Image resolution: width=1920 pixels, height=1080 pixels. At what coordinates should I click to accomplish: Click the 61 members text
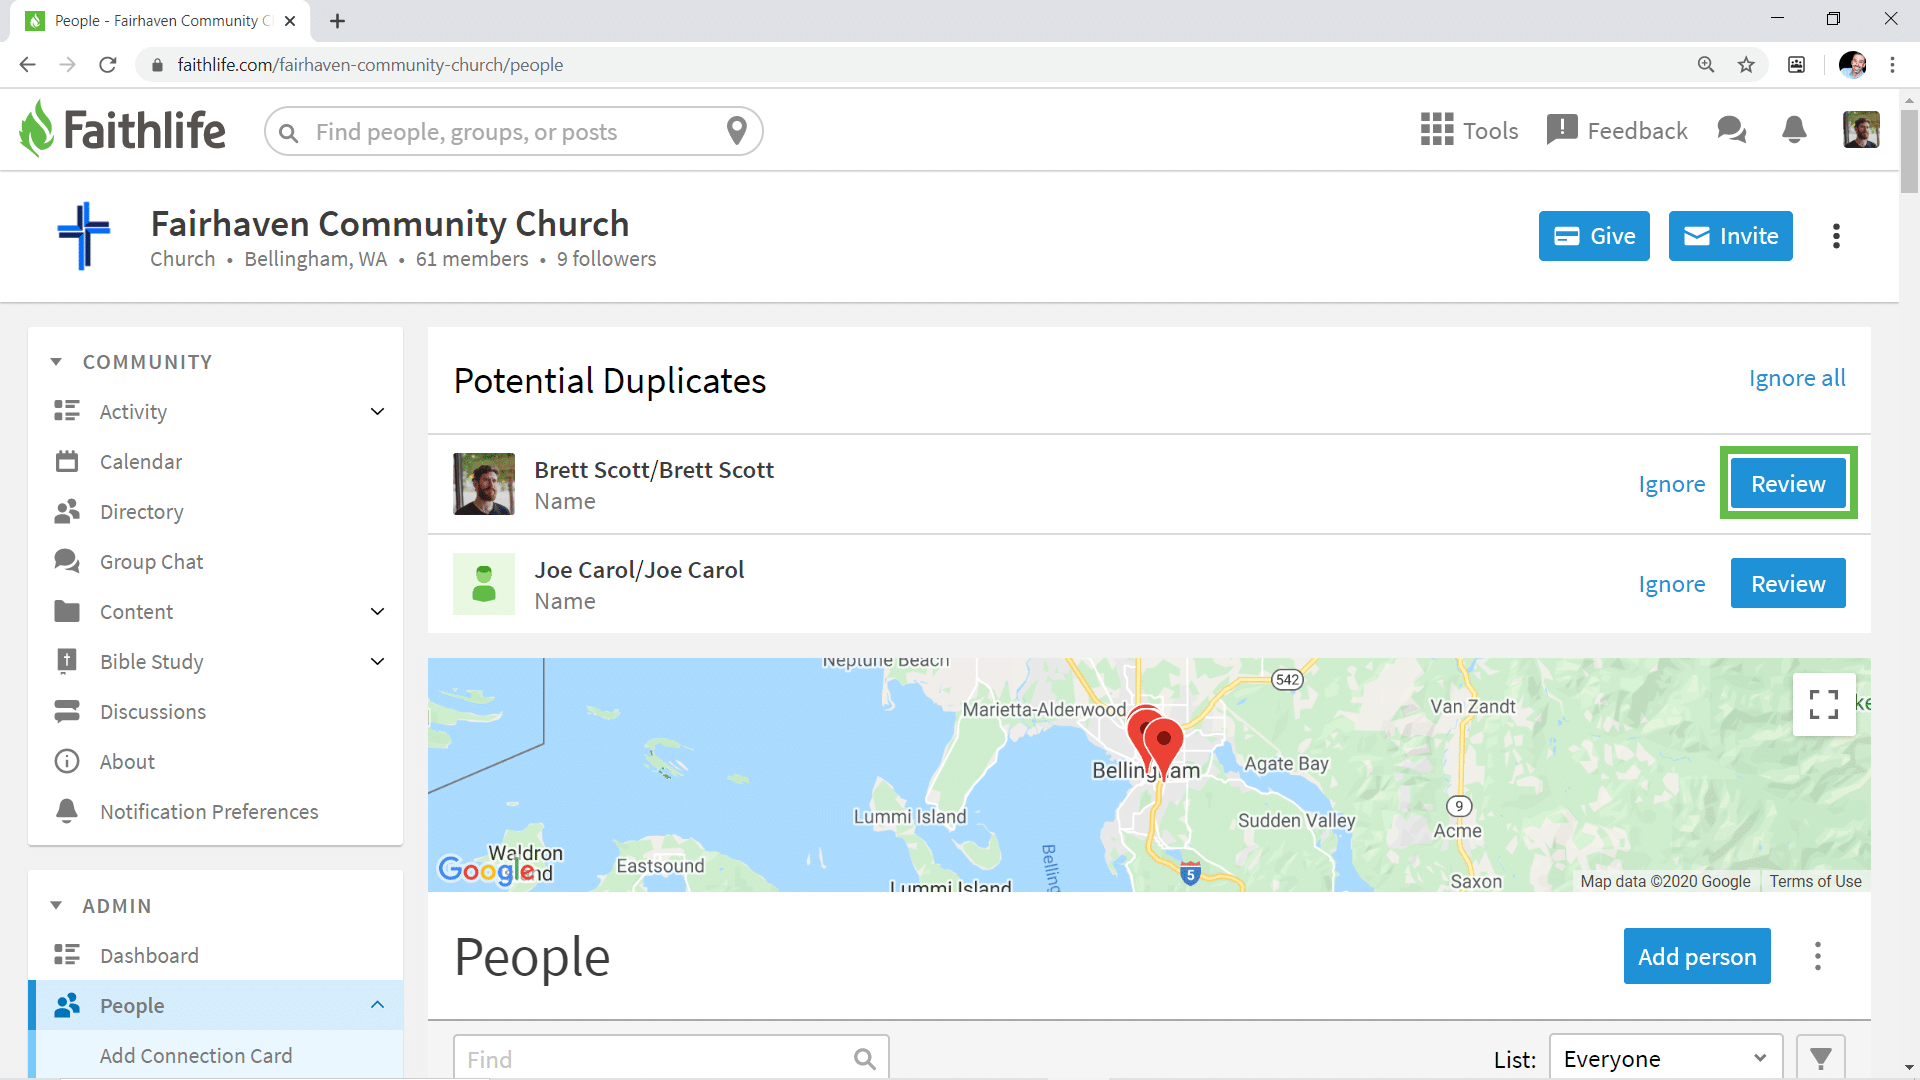click(472, 259)
